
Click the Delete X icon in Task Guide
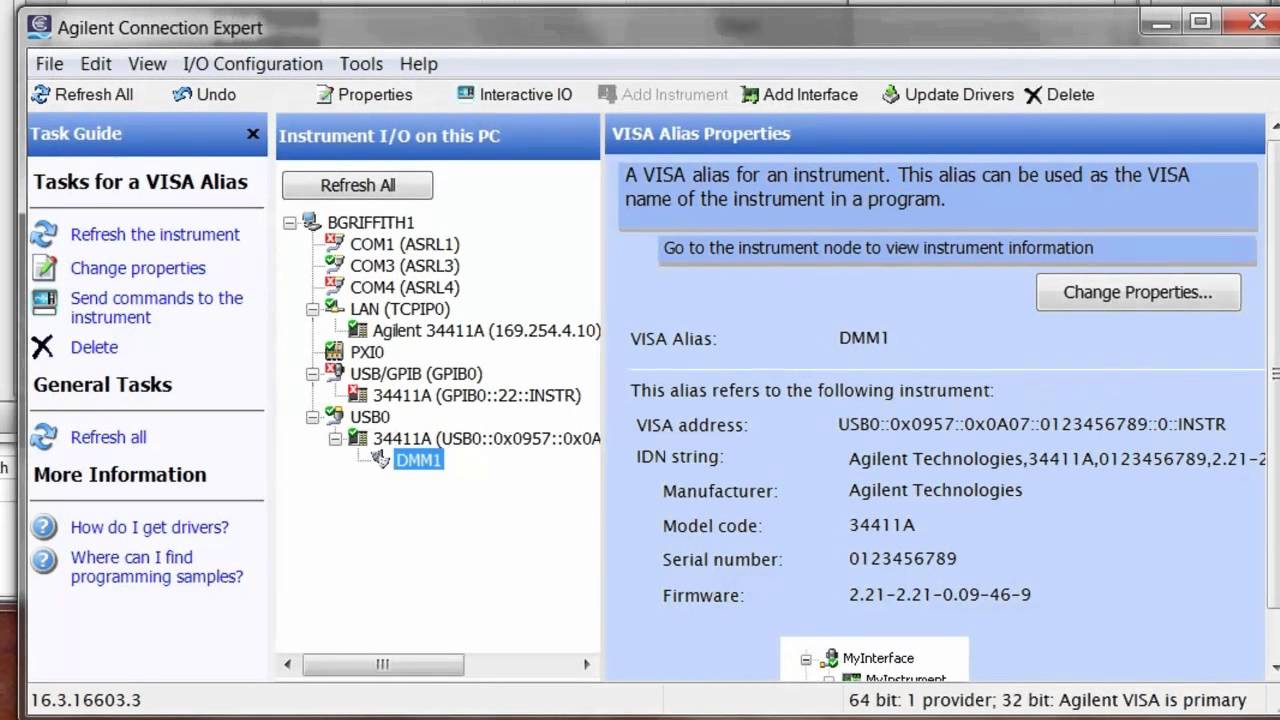tap(43, 347)
